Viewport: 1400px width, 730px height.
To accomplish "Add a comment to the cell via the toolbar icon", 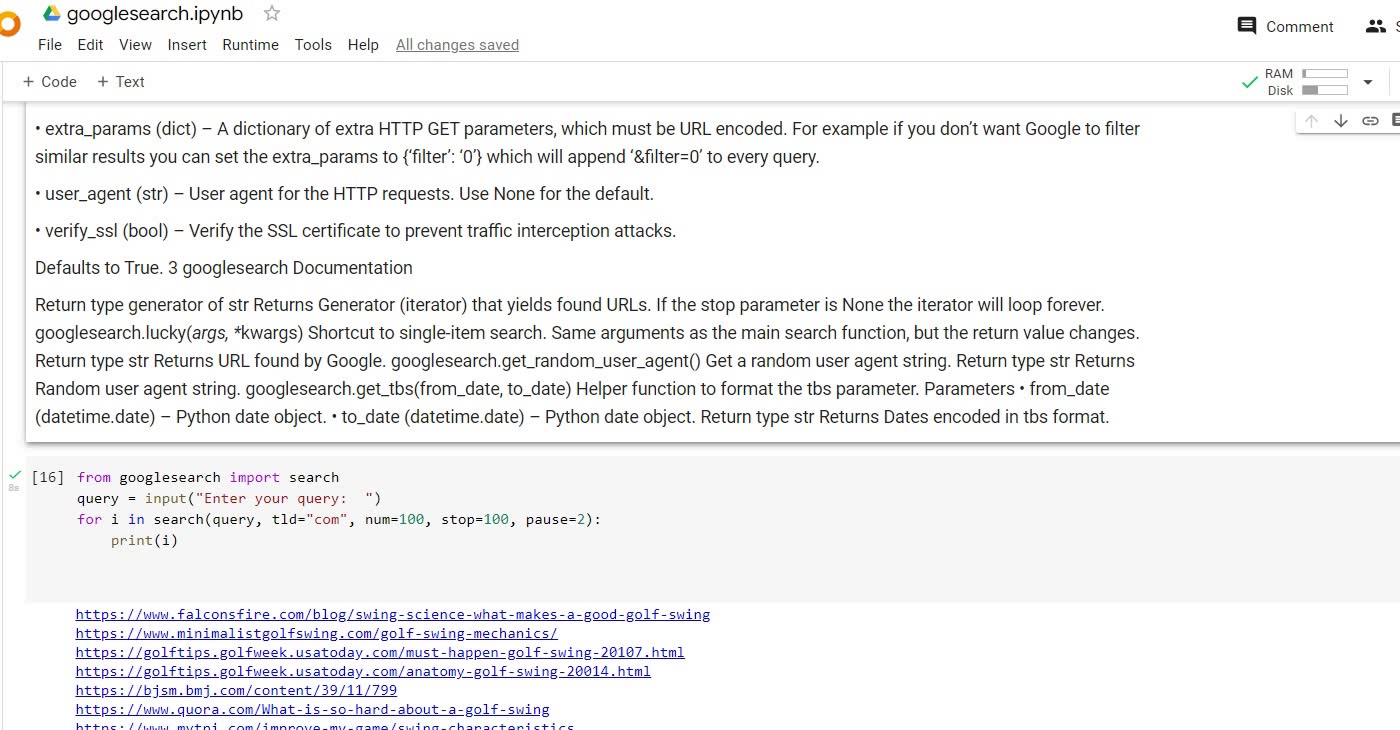I will pos(1395,121).
